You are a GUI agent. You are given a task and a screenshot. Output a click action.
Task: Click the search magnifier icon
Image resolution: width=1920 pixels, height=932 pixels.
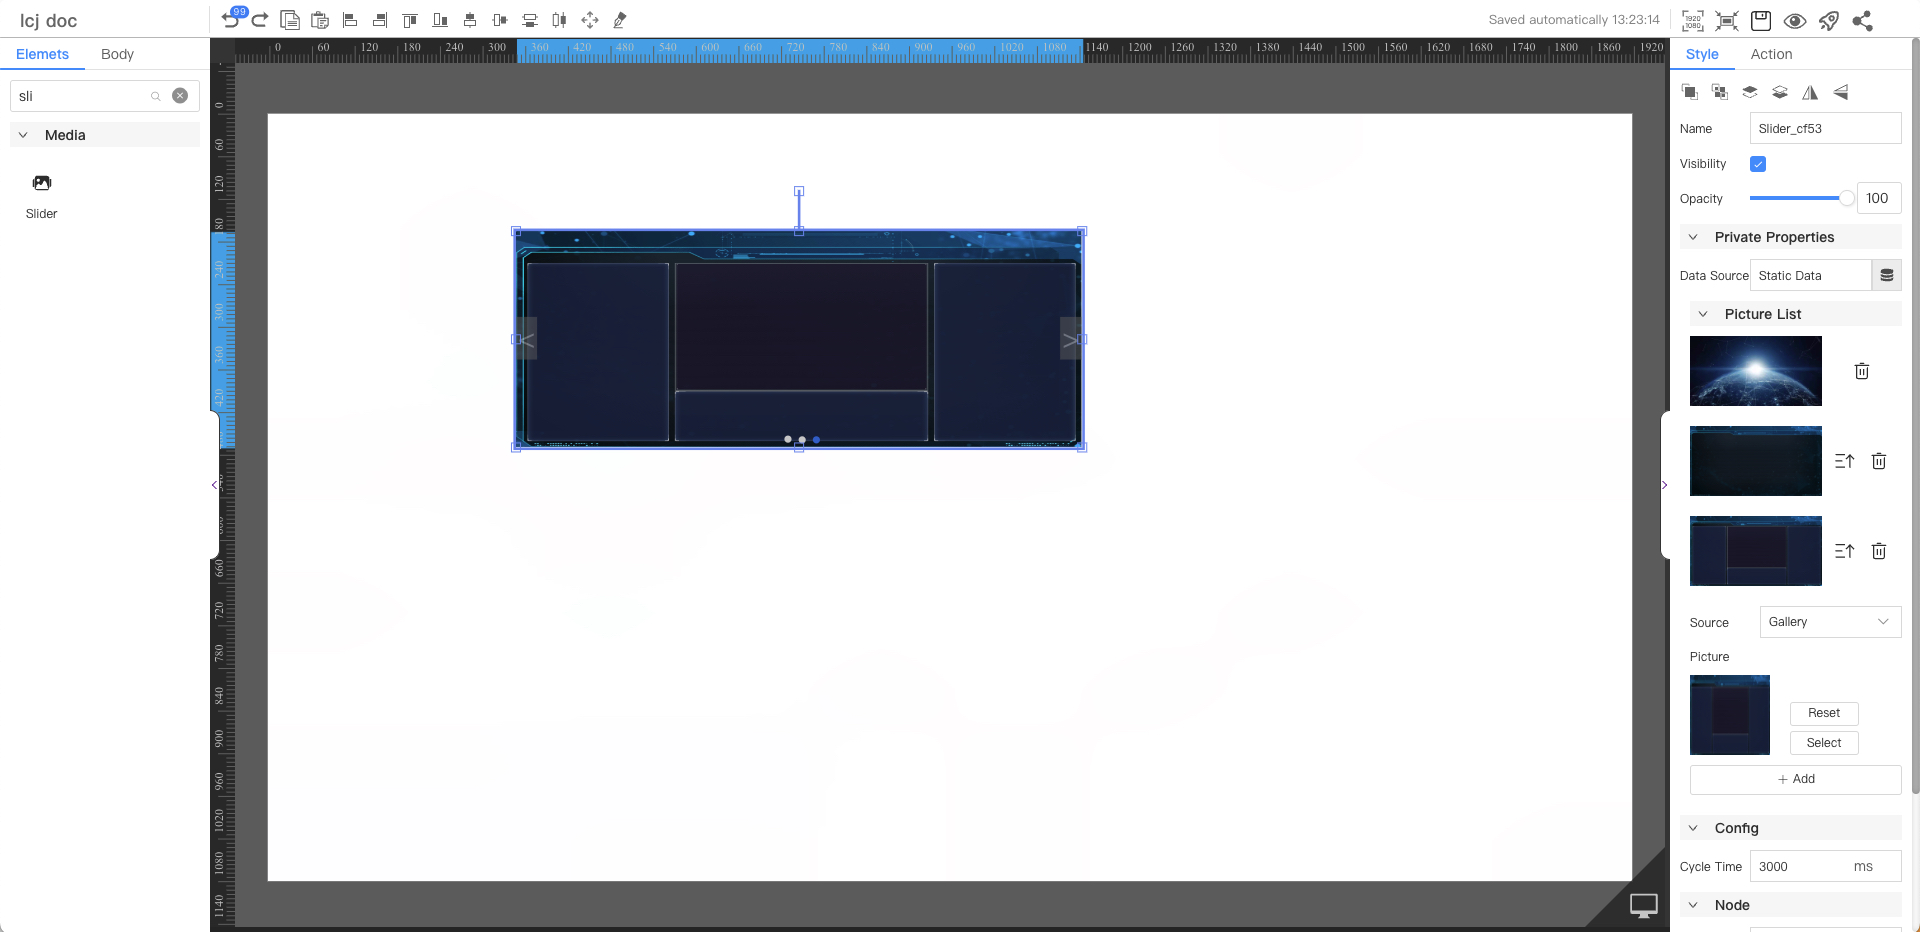[156, 96]
